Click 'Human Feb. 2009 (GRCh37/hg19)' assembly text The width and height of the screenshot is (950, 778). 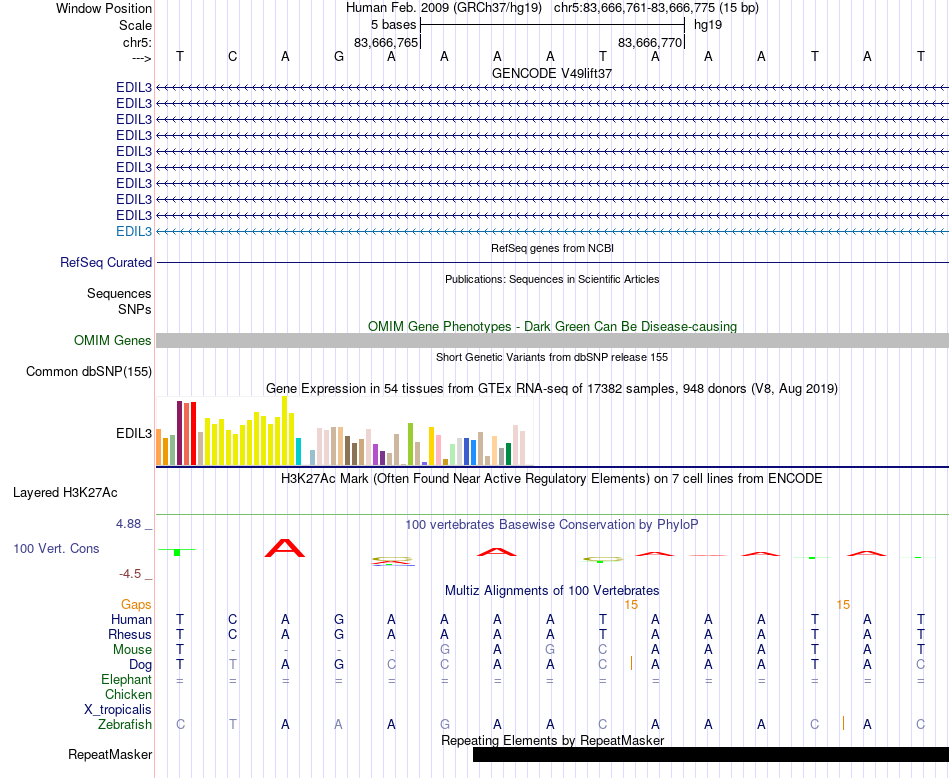pyautogui.click(x=443, y=8)
